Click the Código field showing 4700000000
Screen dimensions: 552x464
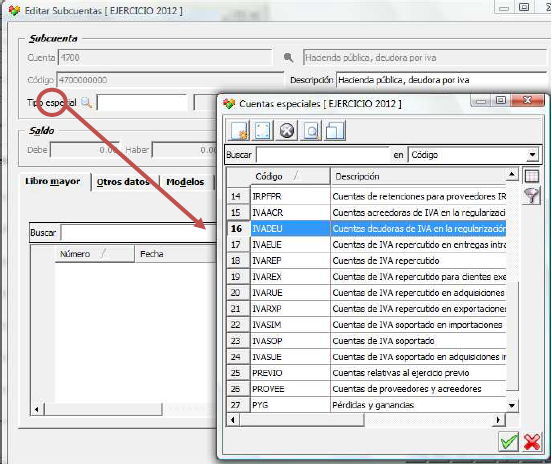(170, 80)
